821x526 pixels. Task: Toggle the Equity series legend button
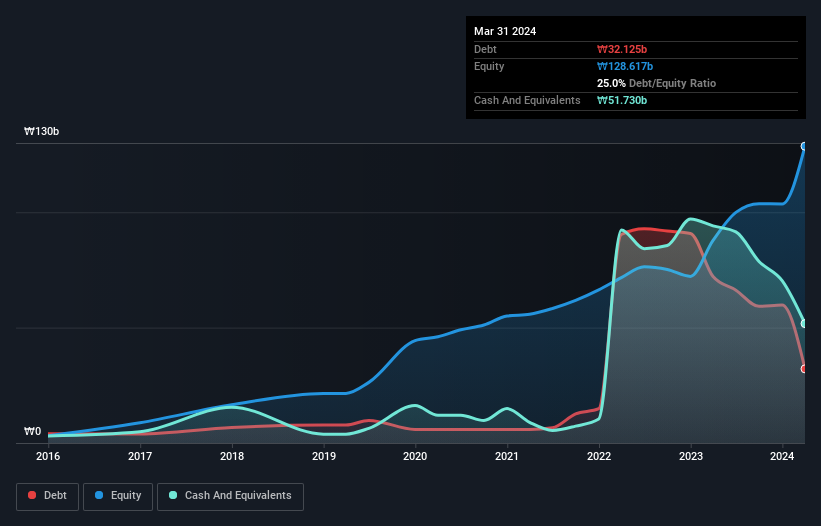click(118, 496)
